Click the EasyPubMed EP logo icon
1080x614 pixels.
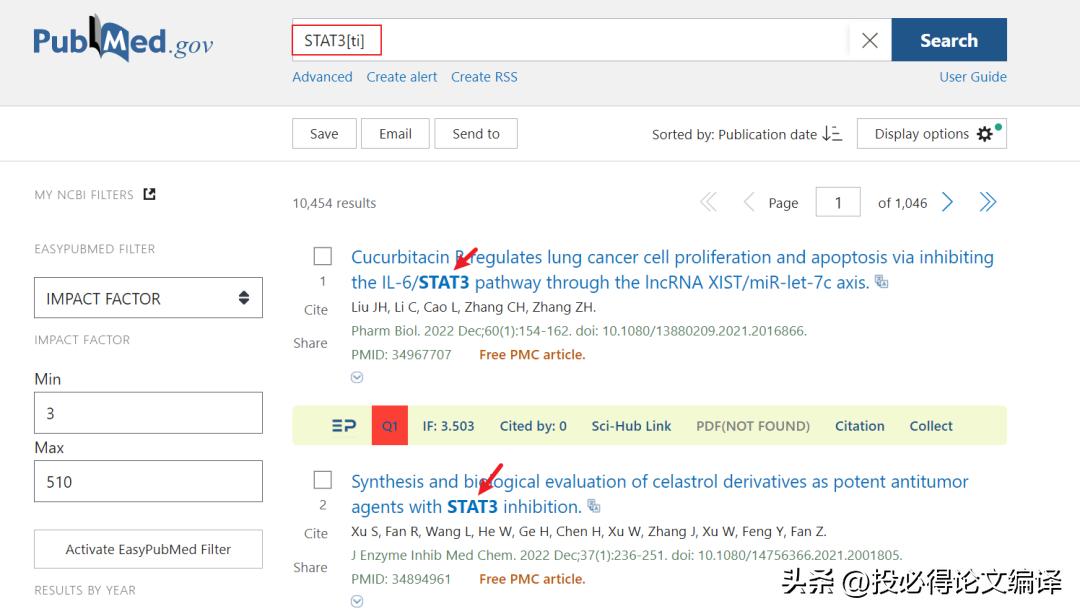click(343, 426)
